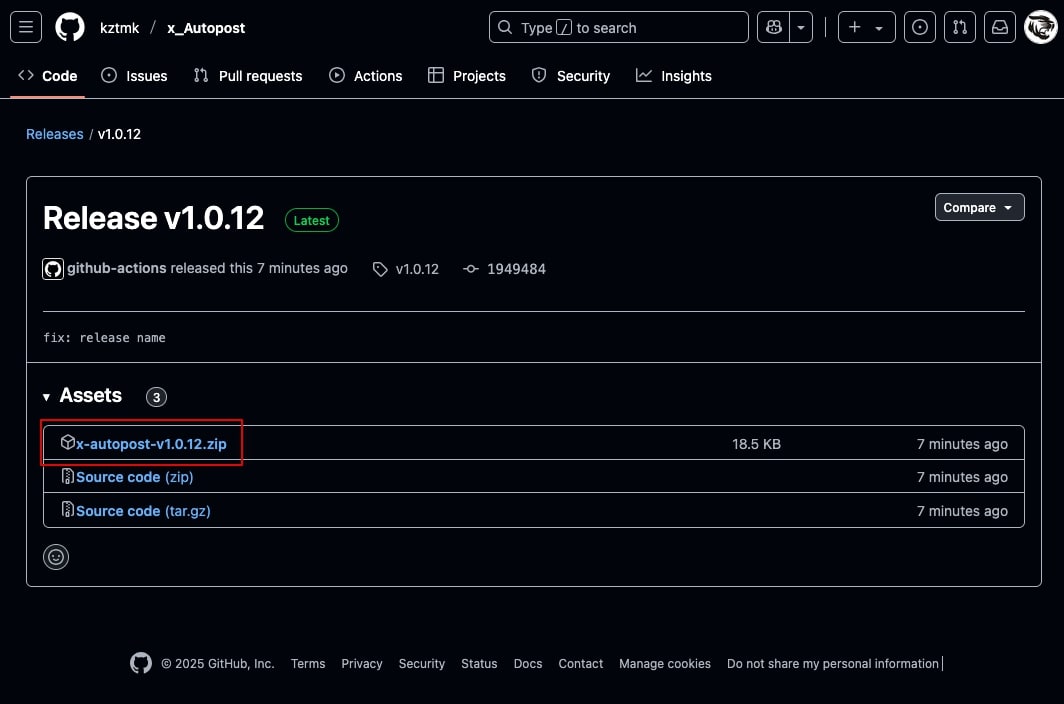Click the package icon for x-autopost-v1.0.12.zip
The height and width of the screenshot is (704, 1064).
click(x=67, y=443)
